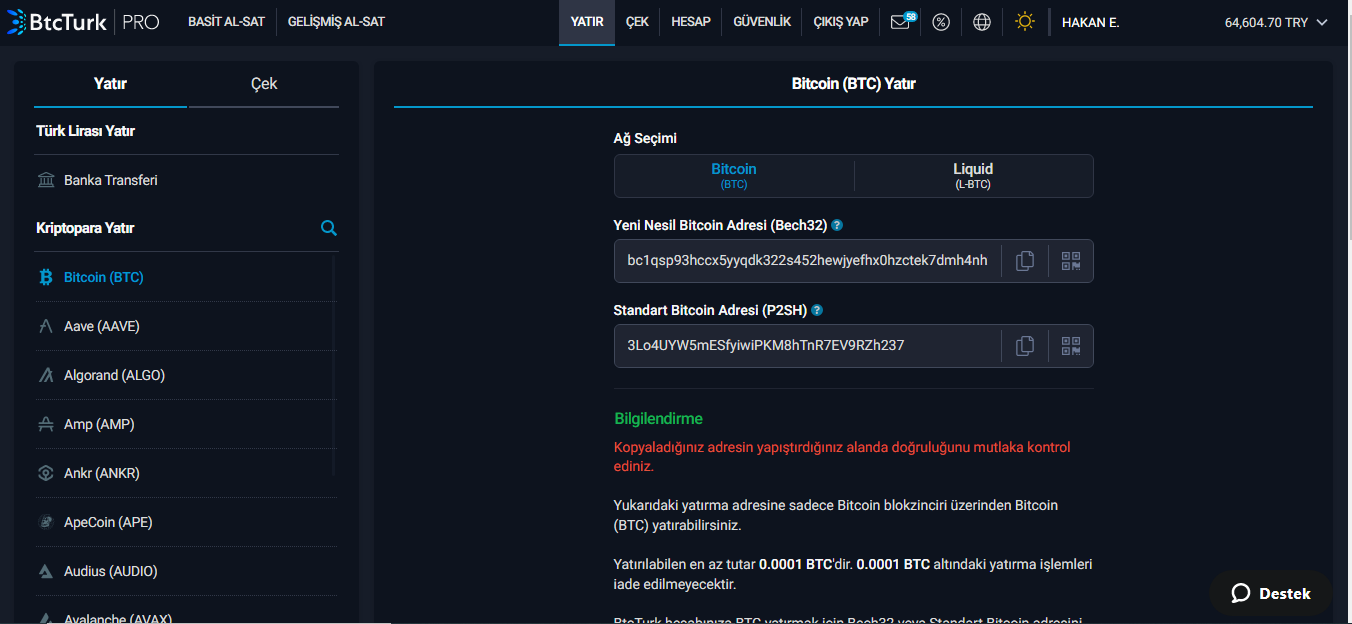Open the percent commission icon
Viewport: 1352px width, 624px height.
pyautogui.click(x=941, y=22)
